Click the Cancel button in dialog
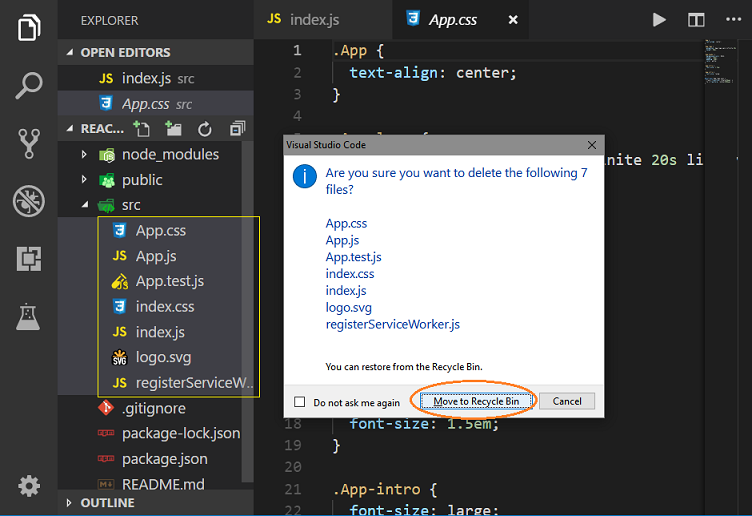 point(567,401)
